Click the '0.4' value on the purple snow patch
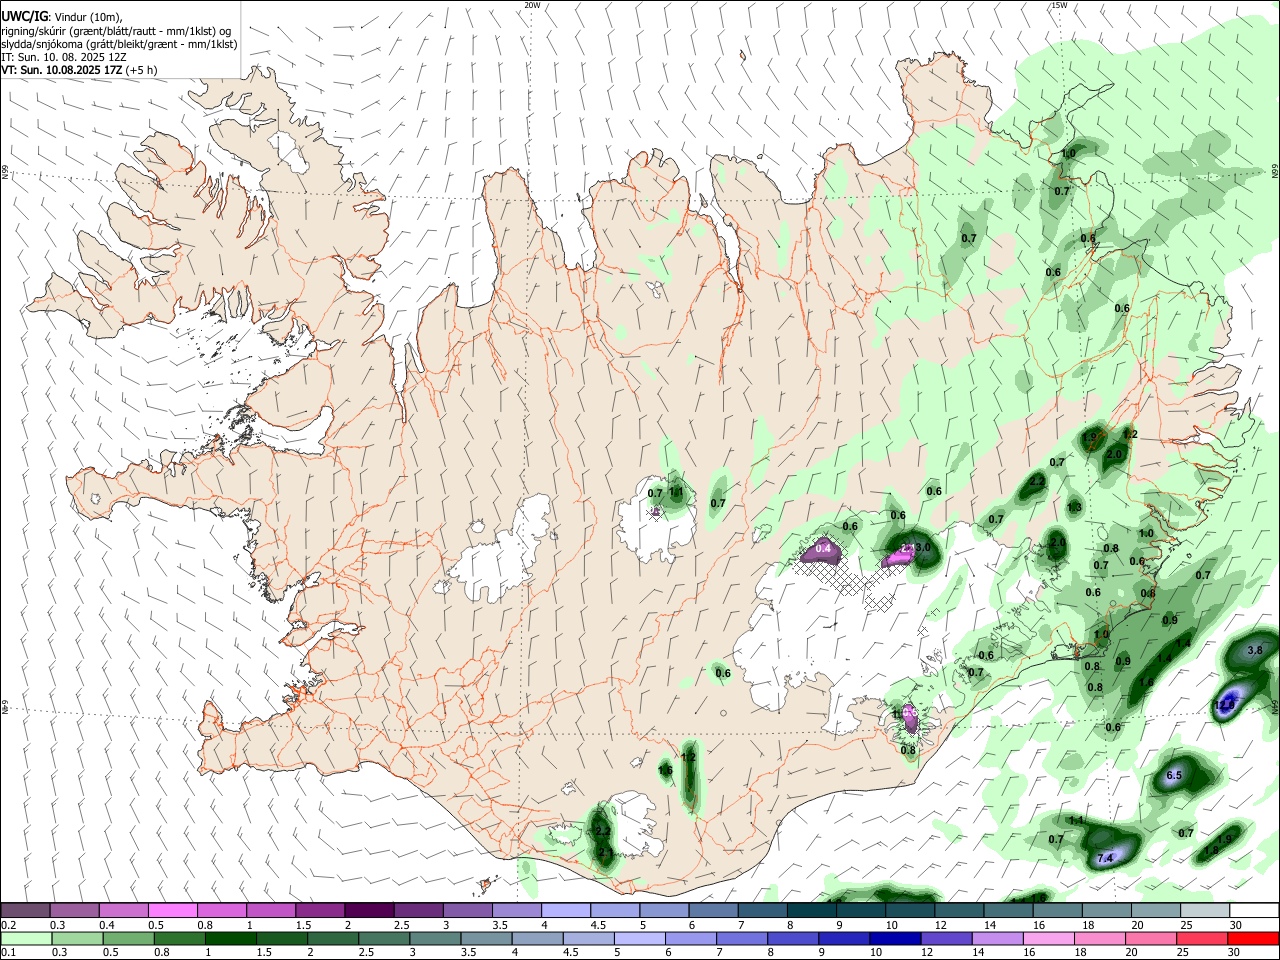1280x960 pixels. pyautogui.click(x=824, y=548)
